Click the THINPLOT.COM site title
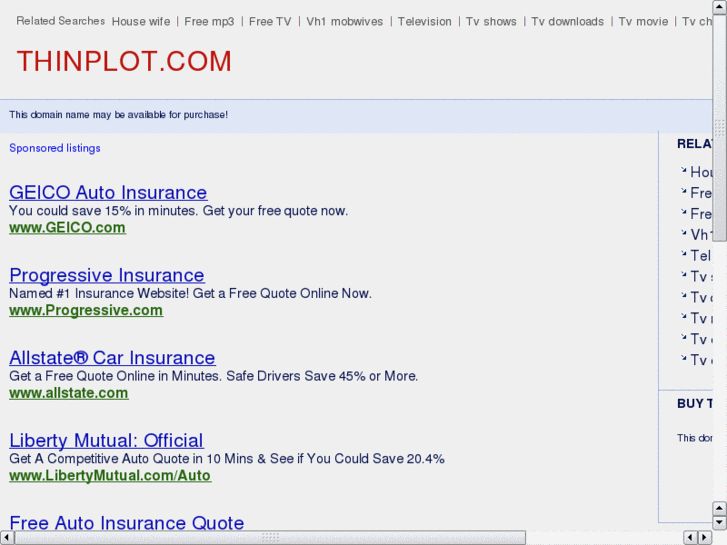This screenshot has width=727, height=545. [124, 61]
